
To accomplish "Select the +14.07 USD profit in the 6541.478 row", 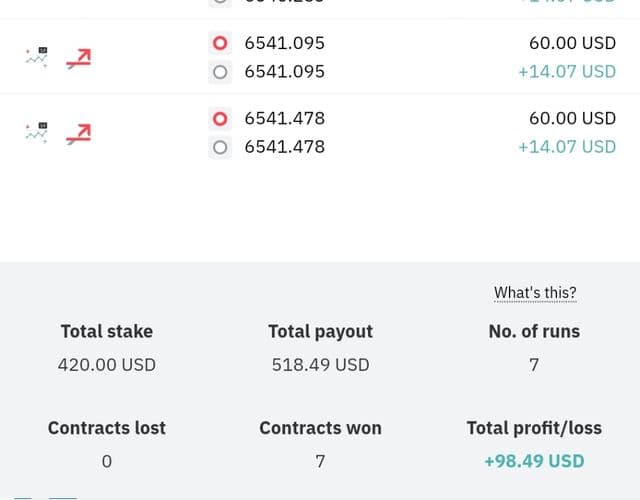I will (x=567, y=147).
